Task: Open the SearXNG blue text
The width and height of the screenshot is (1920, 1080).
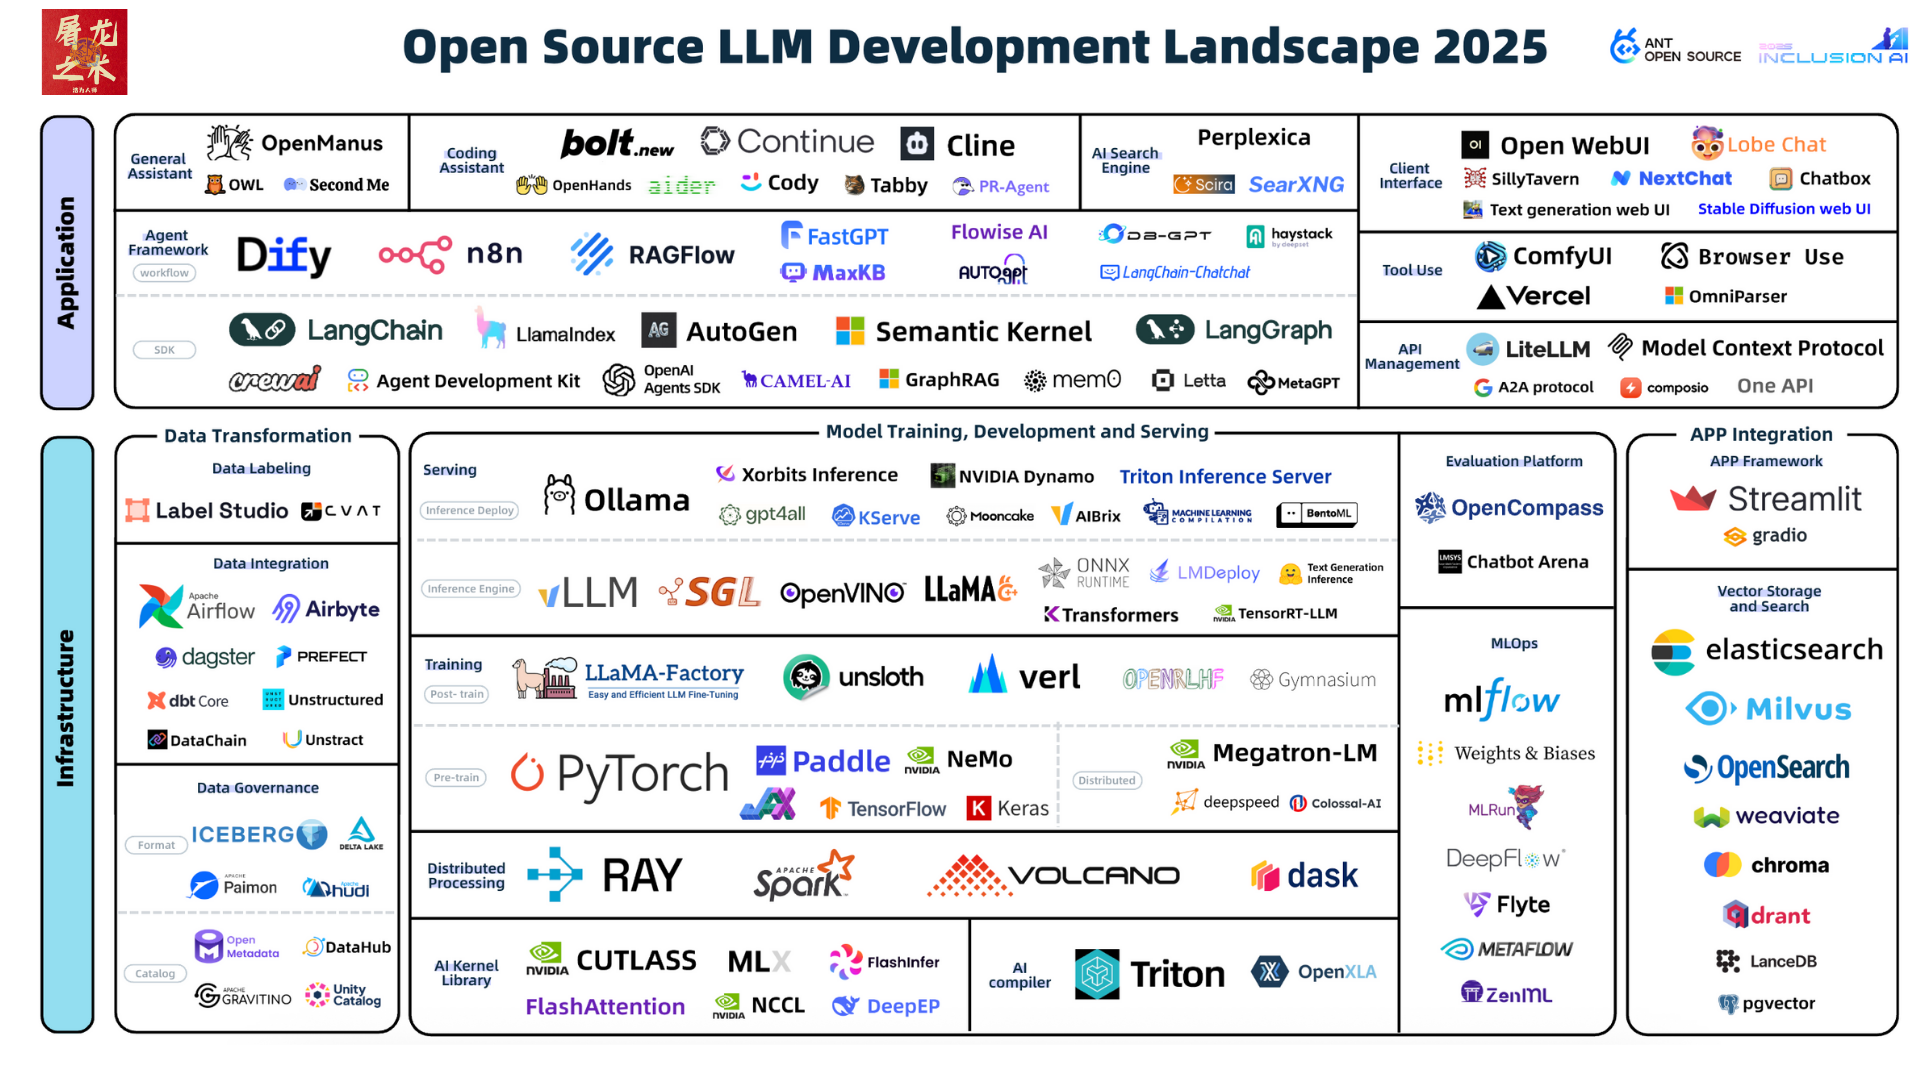Action: (x=1296, y=184)
